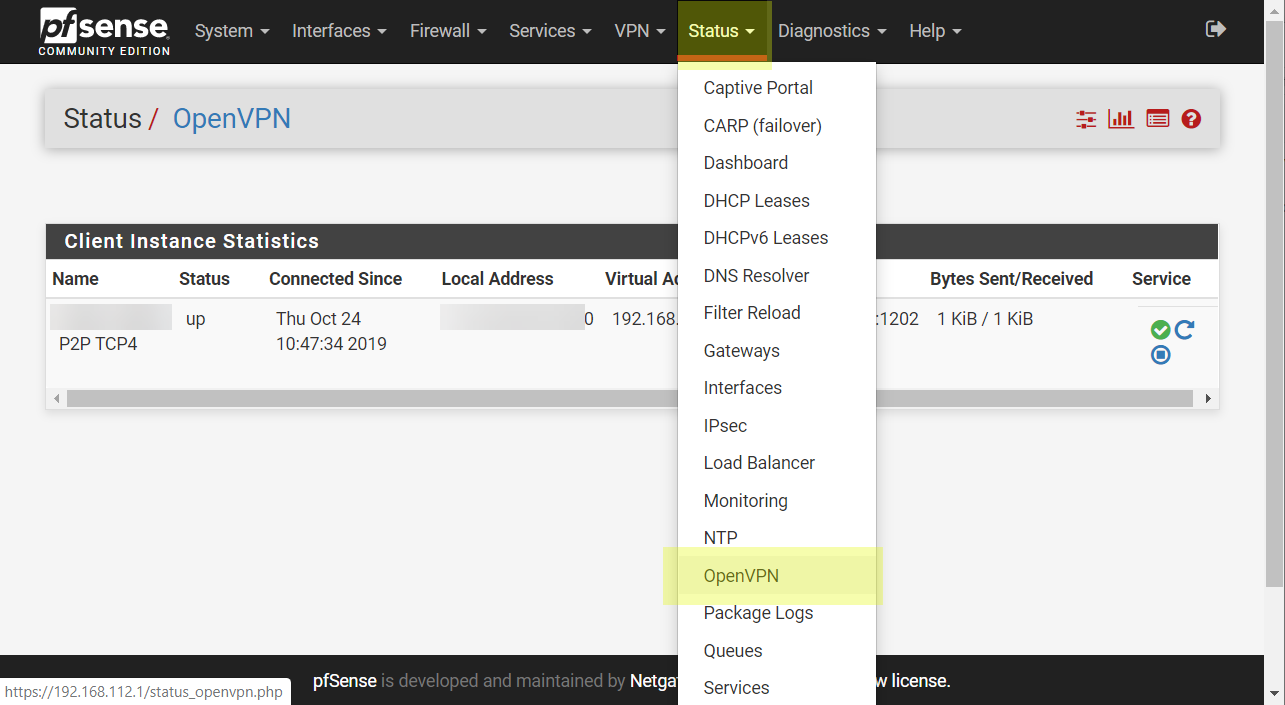Expand the Services menu in navbar
The width and height of the screenshot is (1285, 705).
coord(550,31)
